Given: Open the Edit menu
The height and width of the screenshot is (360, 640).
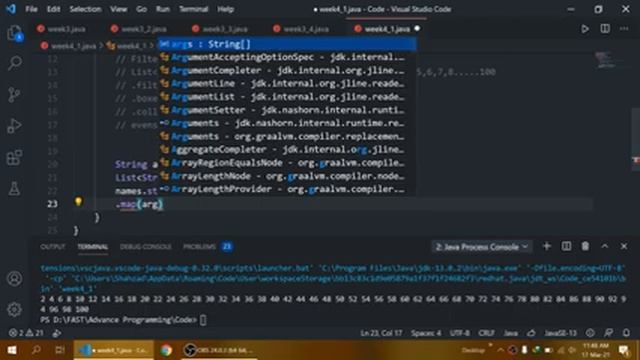Looking at the screenshot, I should coord(53,9).
